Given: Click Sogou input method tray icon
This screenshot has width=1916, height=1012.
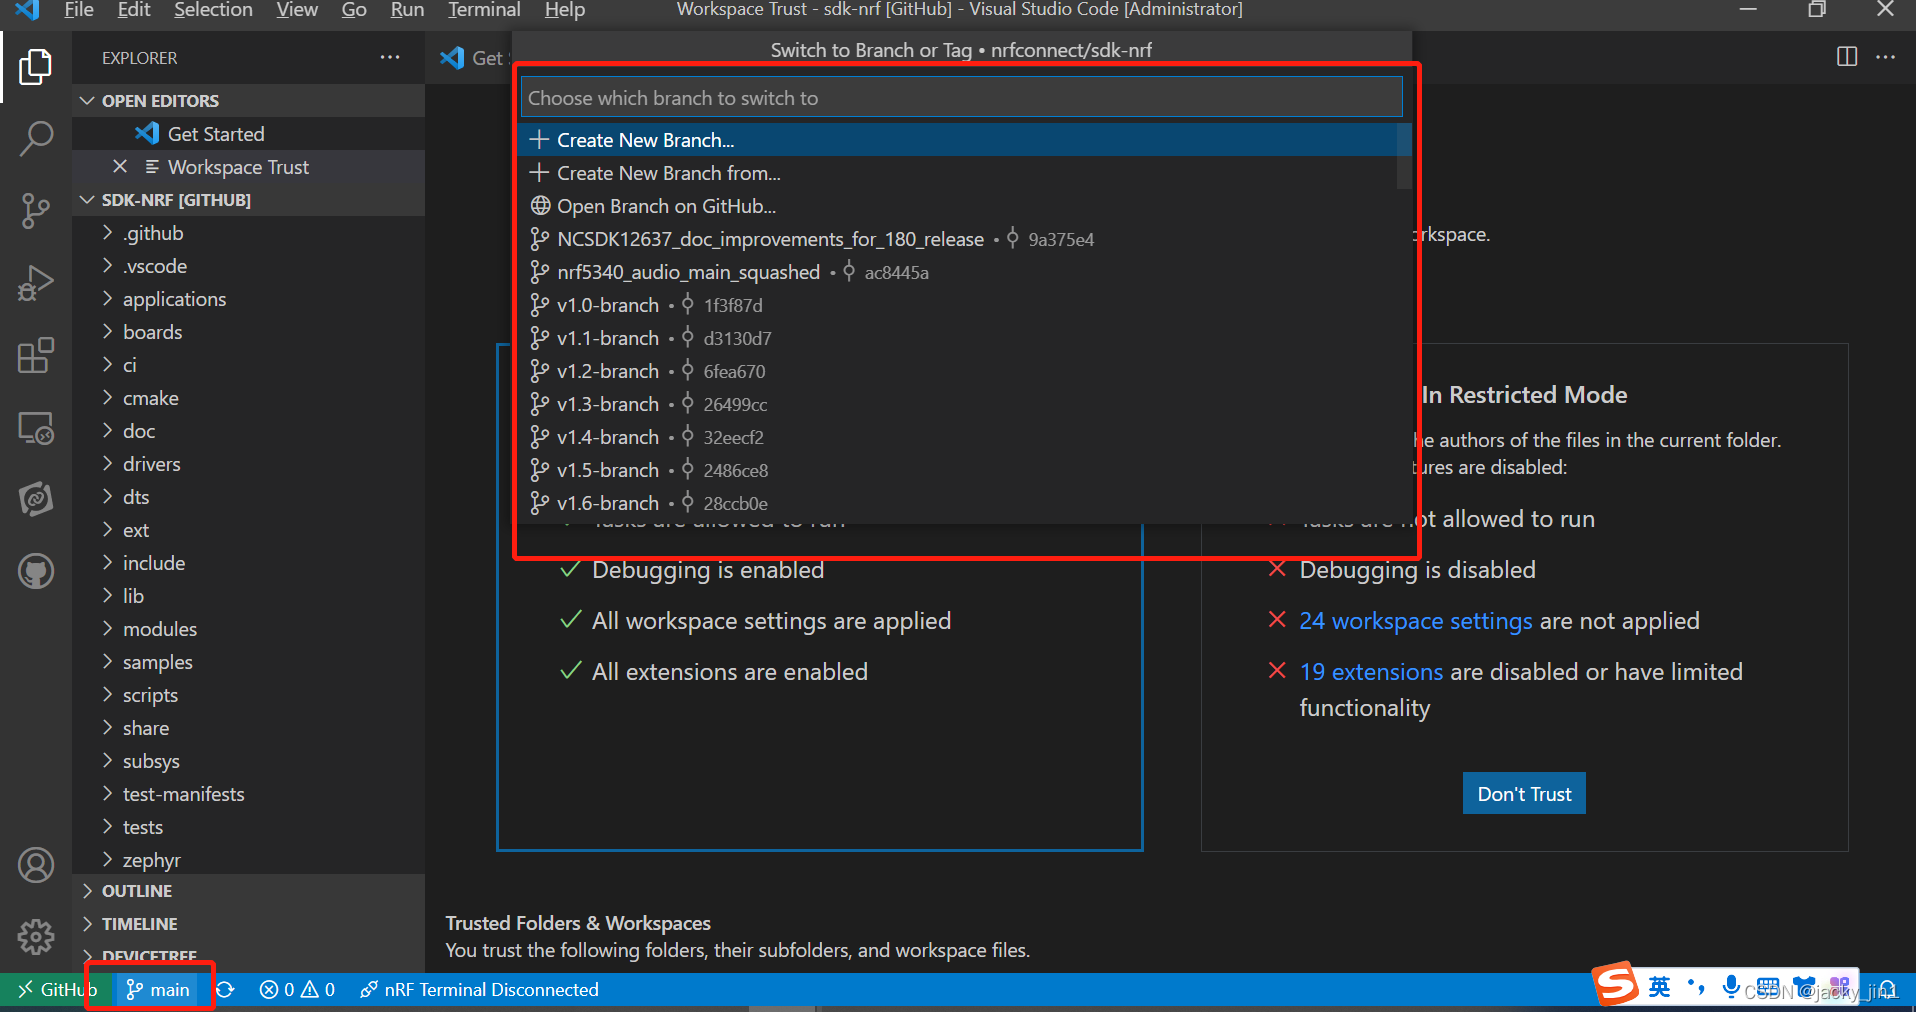Looking at the screenshot, I should (x=1617, y=985).
